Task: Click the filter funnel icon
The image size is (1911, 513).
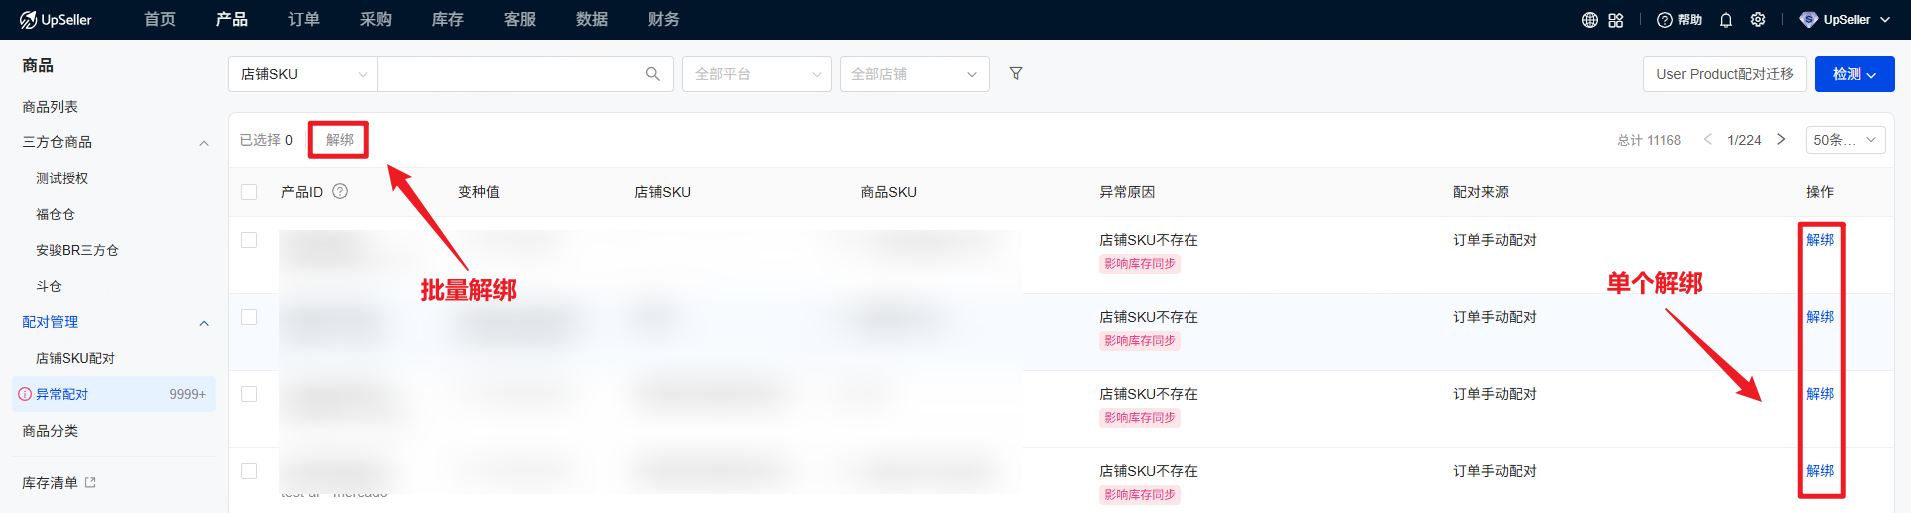Action: click(1016, 73)
